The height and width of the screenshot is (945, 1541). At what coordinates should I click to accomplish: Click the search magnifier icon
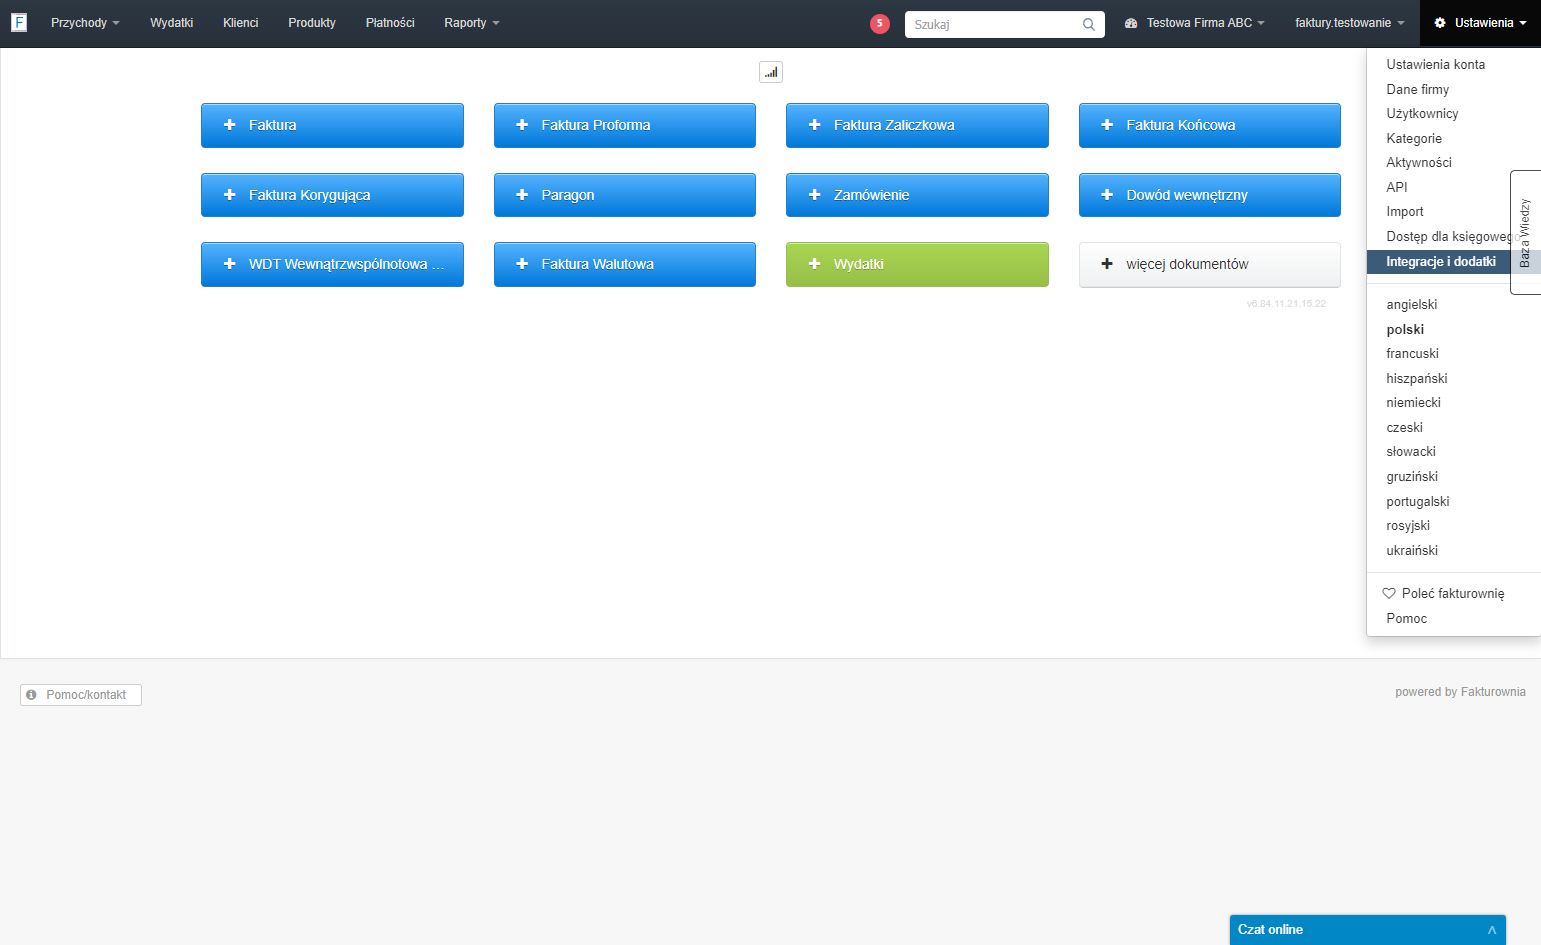(x=1089, y=24)
